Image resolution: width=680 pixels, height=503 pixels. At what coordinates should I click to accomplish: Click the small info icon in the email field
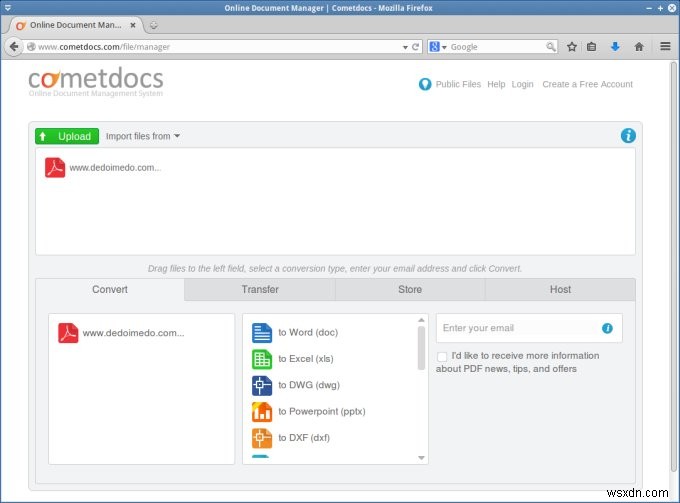607,328
